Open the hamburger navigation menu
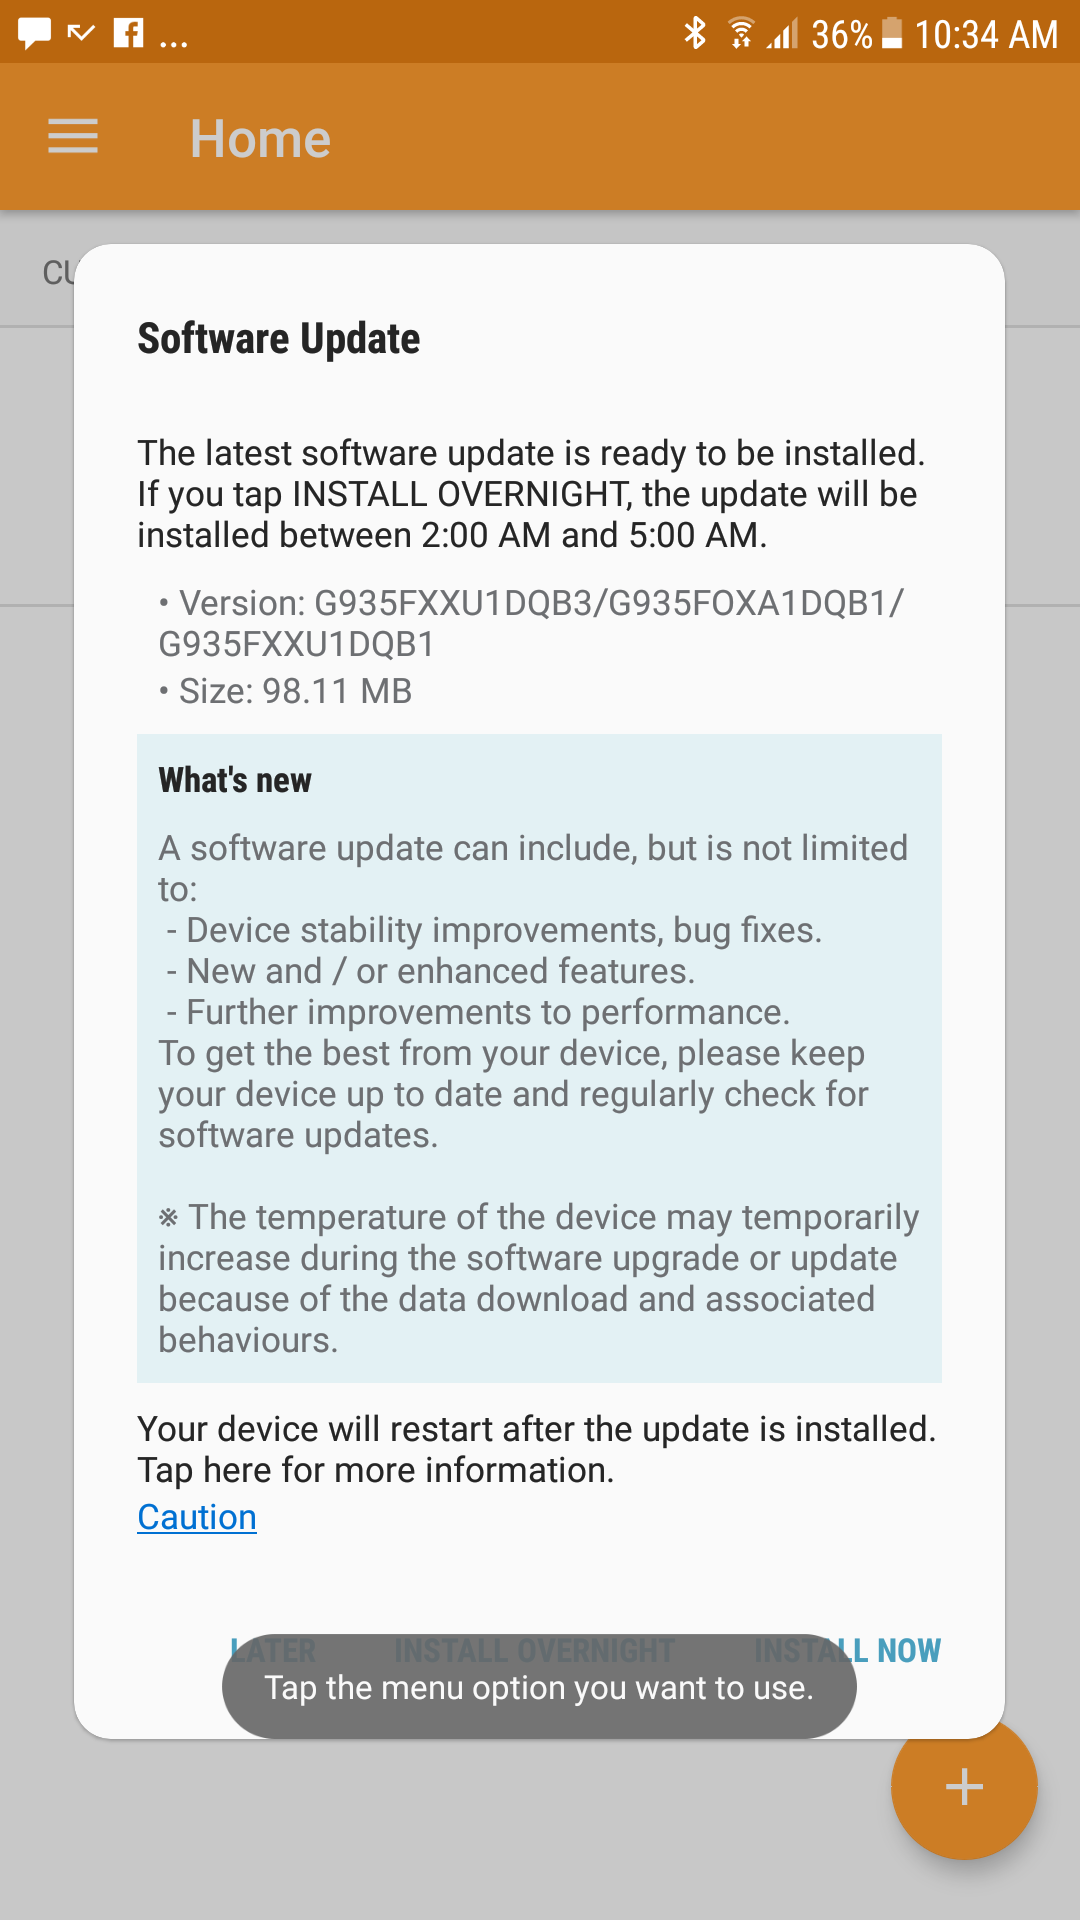Screen dimensions: 1080x1920 (x=73, y=137)
